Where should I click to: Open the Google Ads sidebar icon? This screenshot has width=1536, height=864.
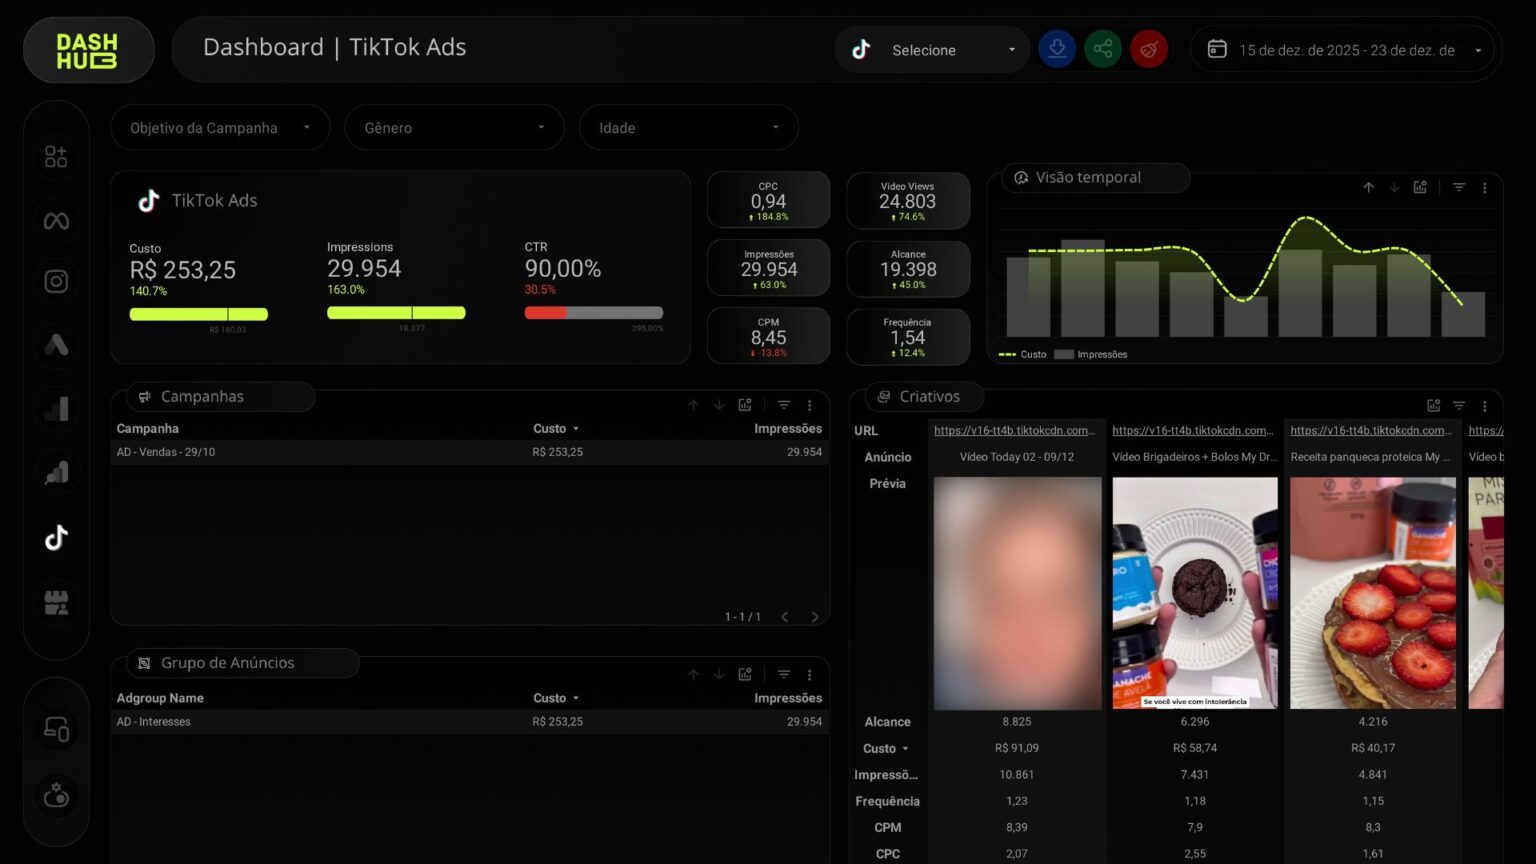(x=56, y=346)
